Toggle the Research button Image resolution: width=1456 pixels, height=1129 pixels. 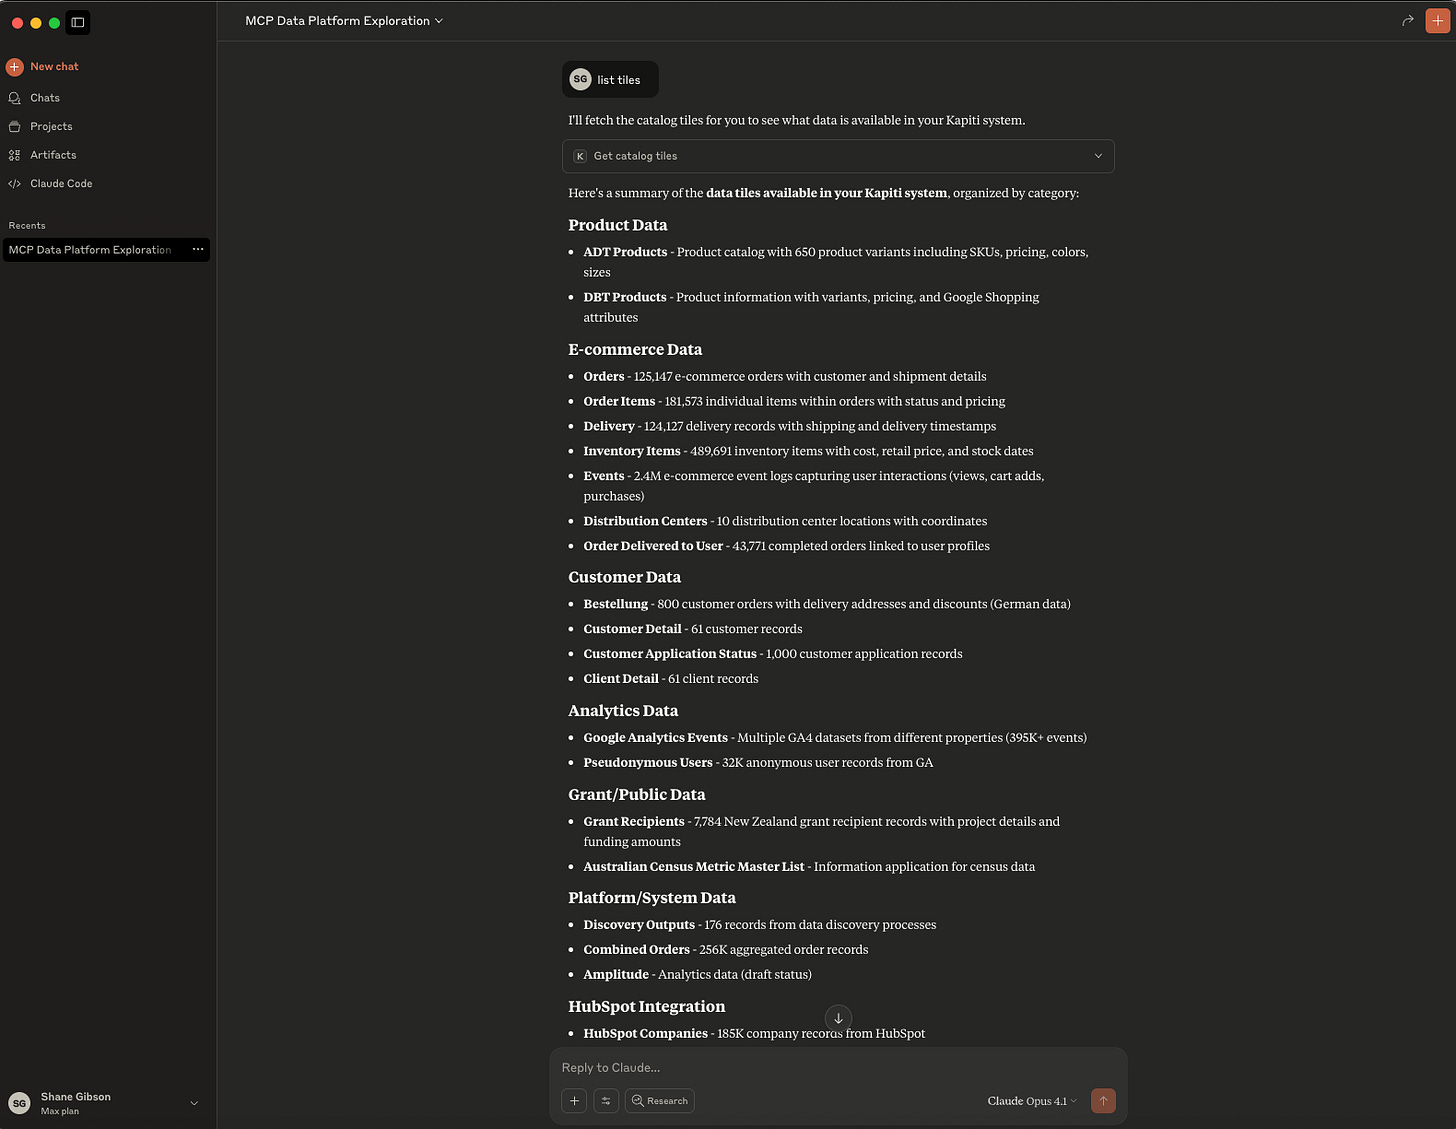(660, 1101)
